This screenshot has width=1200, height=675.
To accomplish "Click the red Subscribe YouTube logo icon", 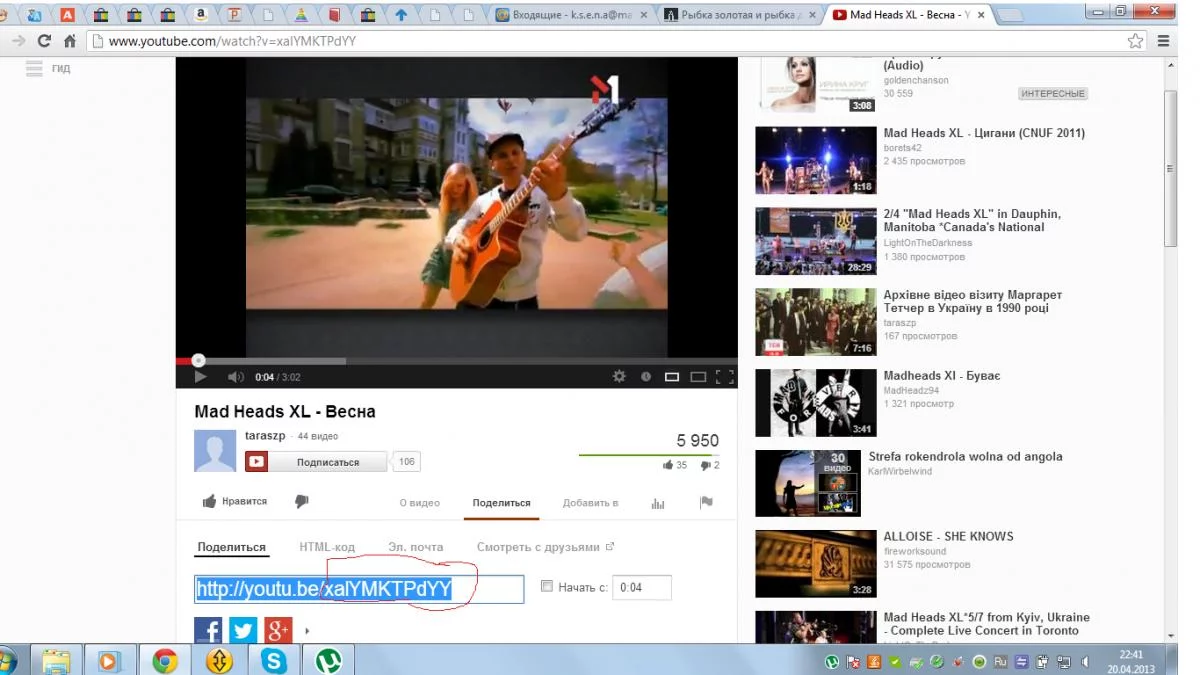I will click(x=257, y=462).
